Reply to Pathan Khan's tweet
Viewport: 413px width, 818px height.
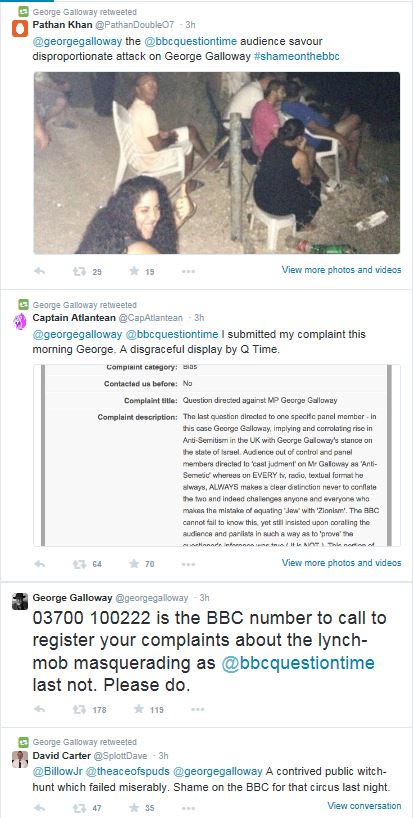[x=39, y=271]
